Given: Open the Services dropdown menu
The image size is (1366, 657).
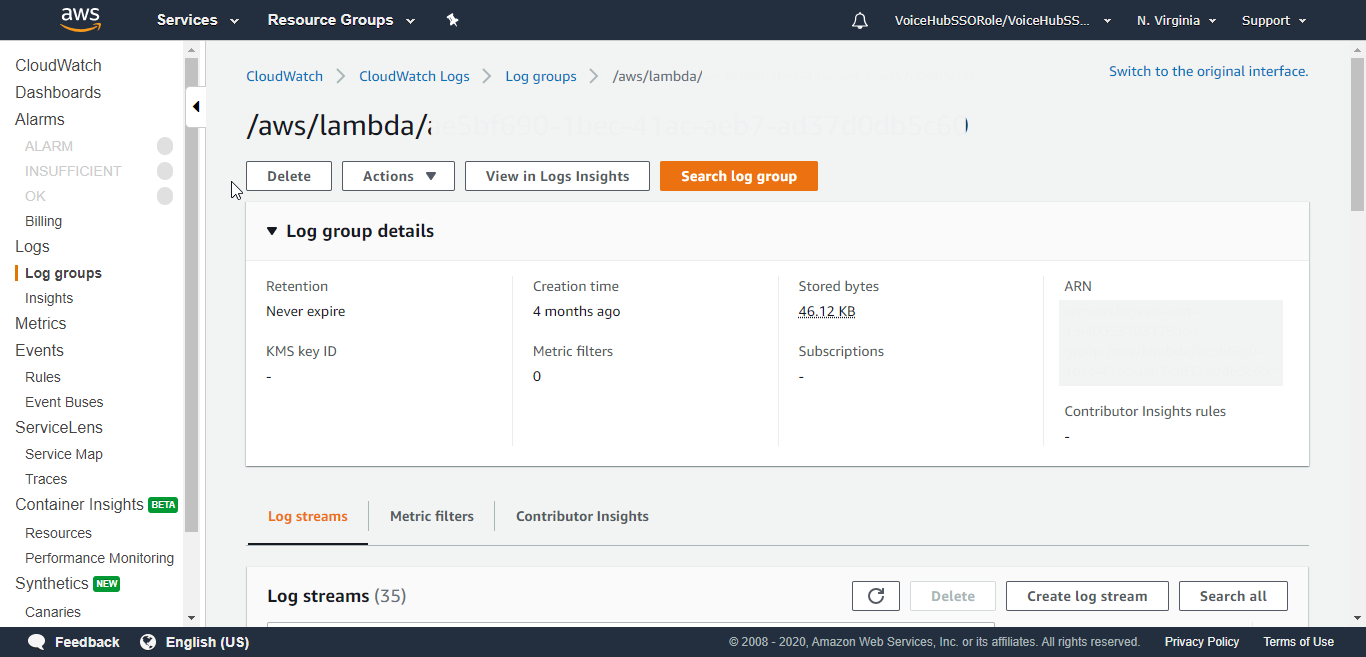Looking at the screenshot, I should [x=198, y=20].
